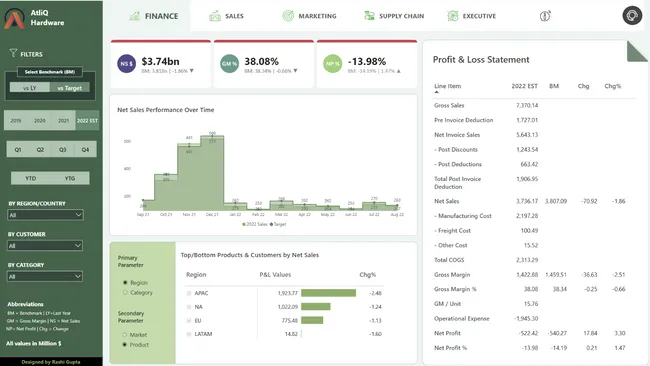
Task: Click the NA net sales bar
Action: 316,307
